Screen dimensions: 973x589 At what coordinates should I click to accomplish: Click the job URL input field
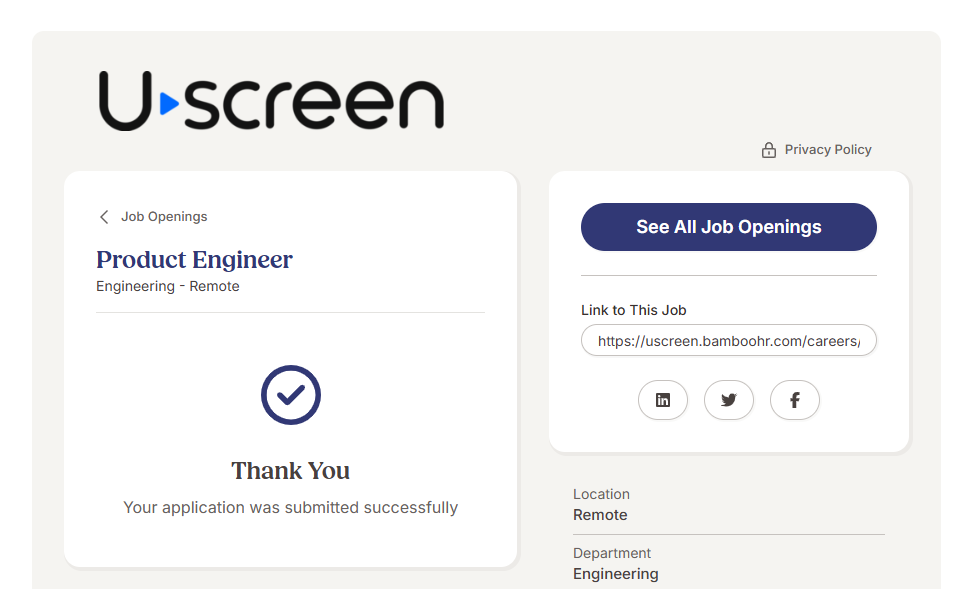tap(729, 341)
